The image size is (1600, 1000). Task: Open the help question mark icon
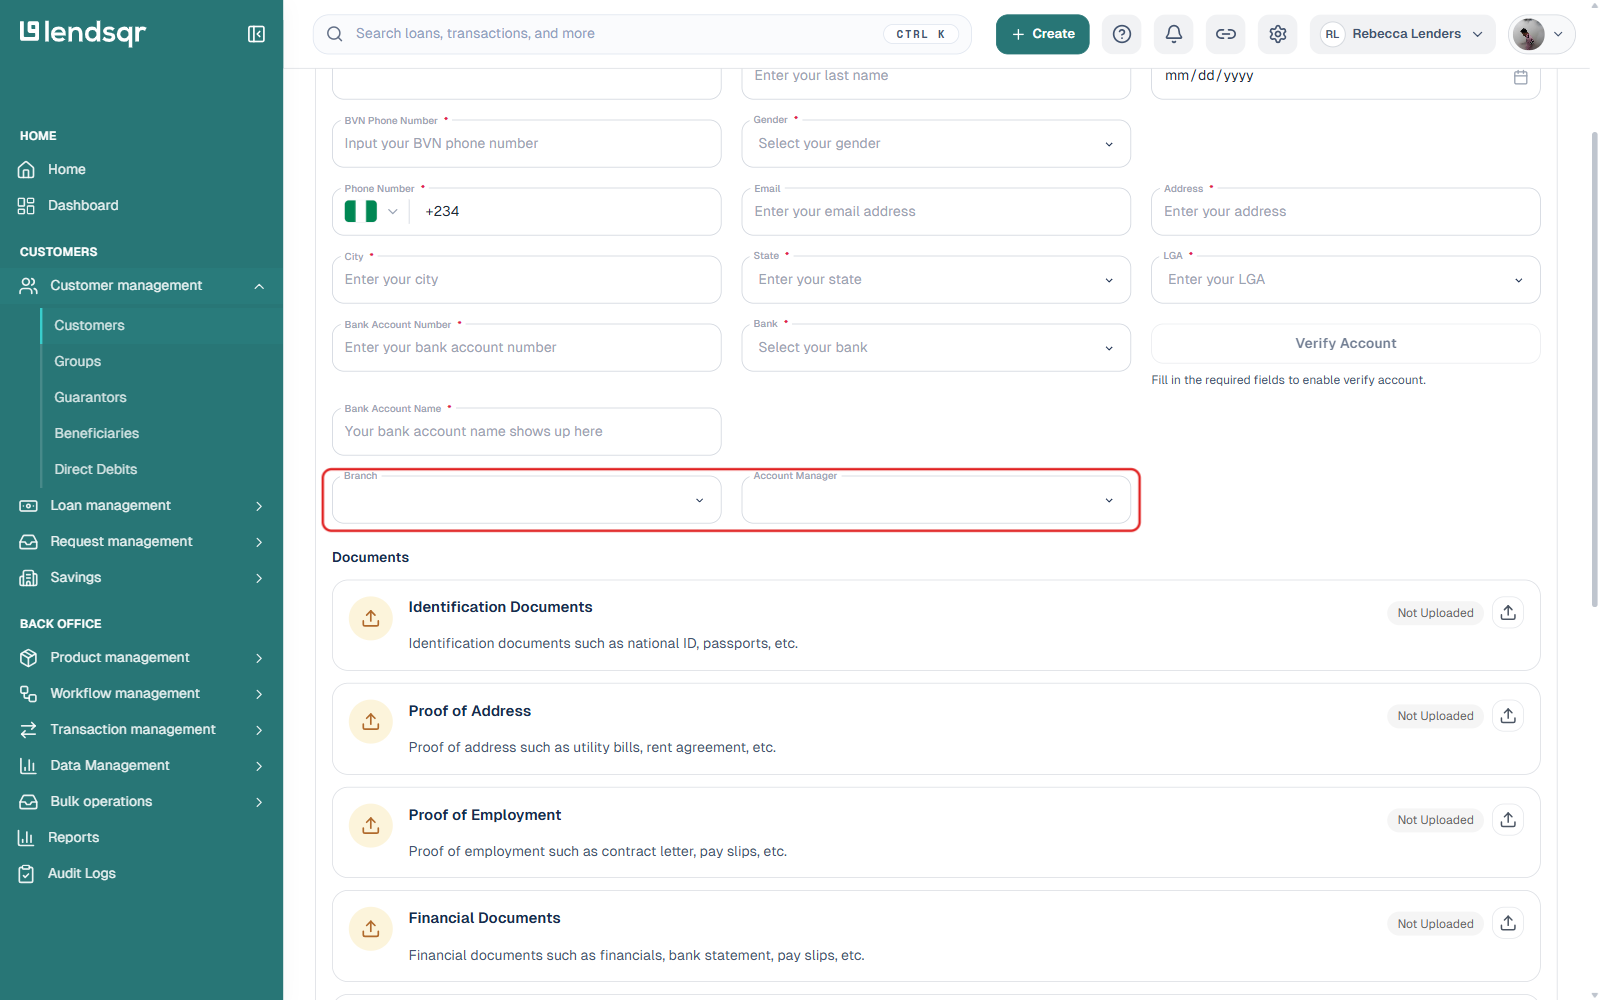(x=1122, y=34)
